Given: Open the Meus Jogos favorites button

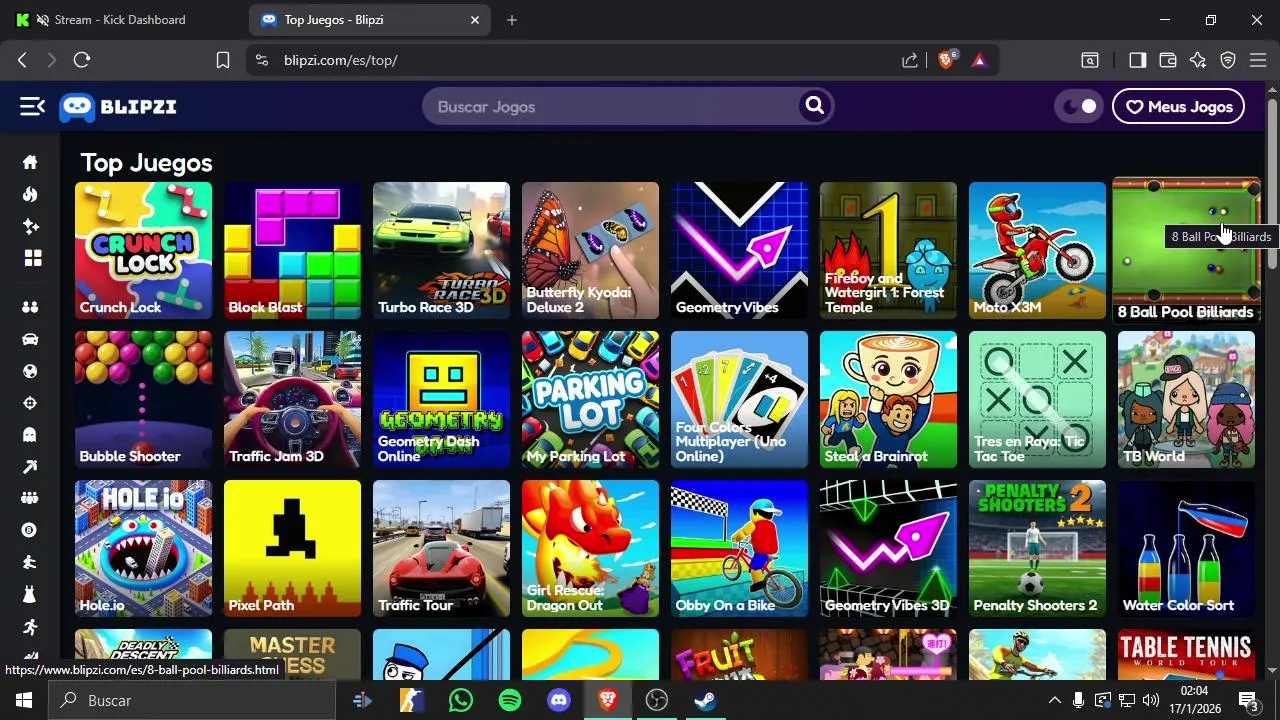Looking at the screenshot, I should pos(1178,106).
